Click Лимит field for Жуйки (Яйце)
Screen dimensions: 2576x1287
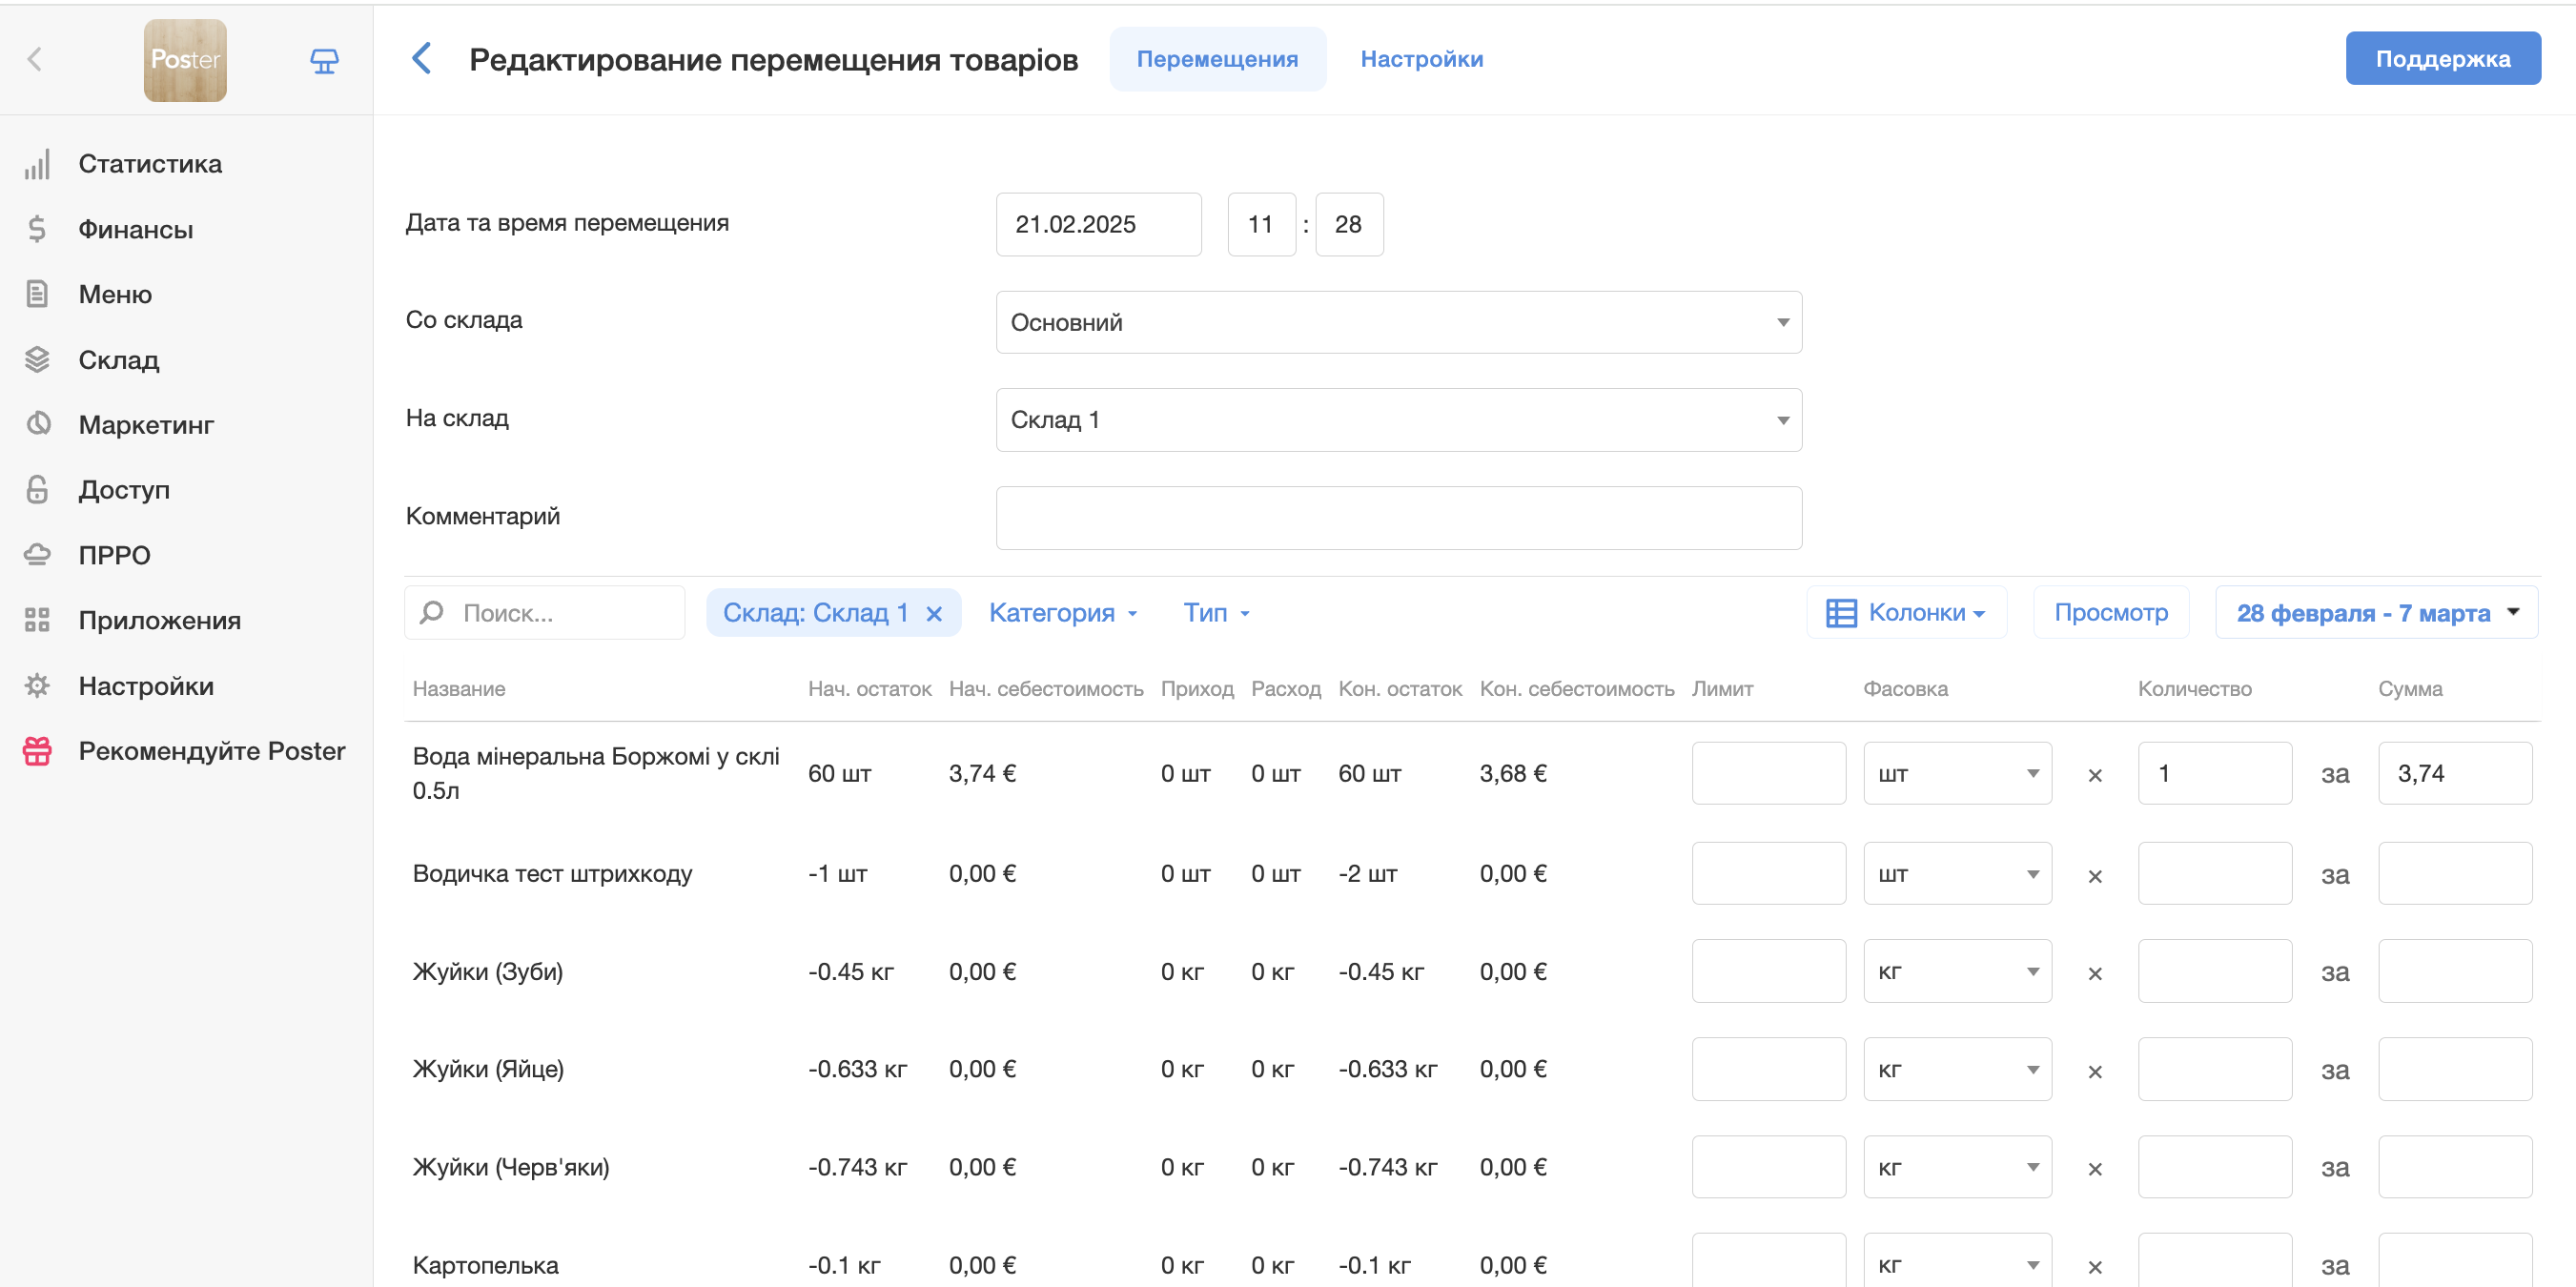point(1768,1069)
